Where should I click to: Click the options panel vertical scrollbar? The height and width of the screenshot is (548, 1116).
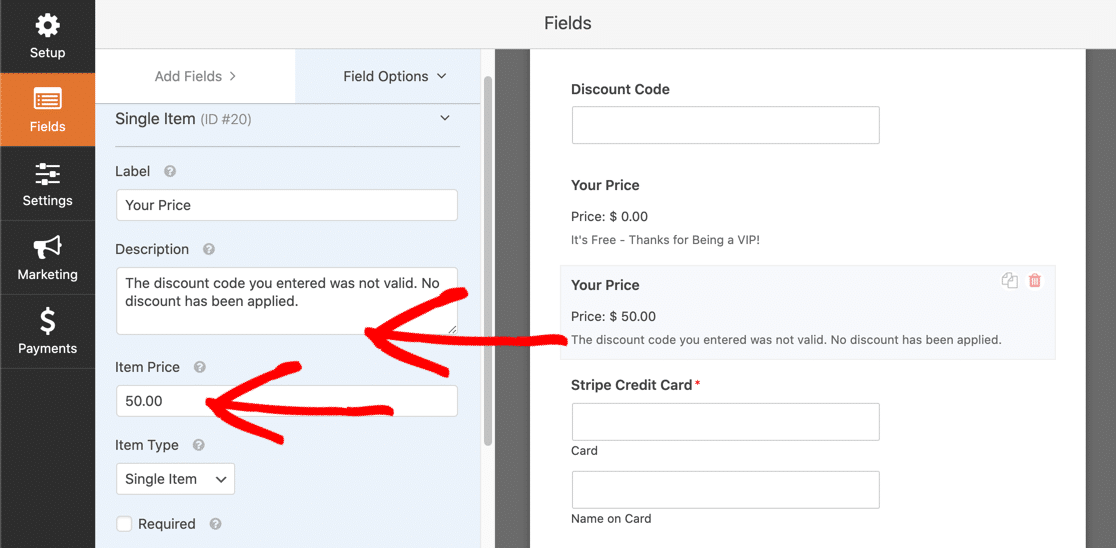(488, 260)
